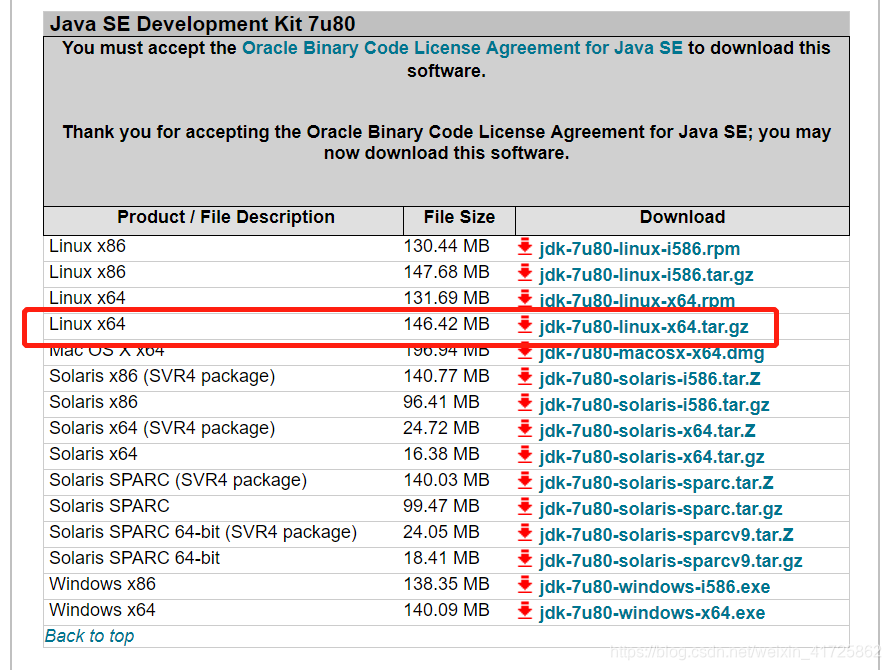Select the Solaris SPARC 64-bit (SVR4 package) description
The image size is (891, 670).
(x=203, y=532)
